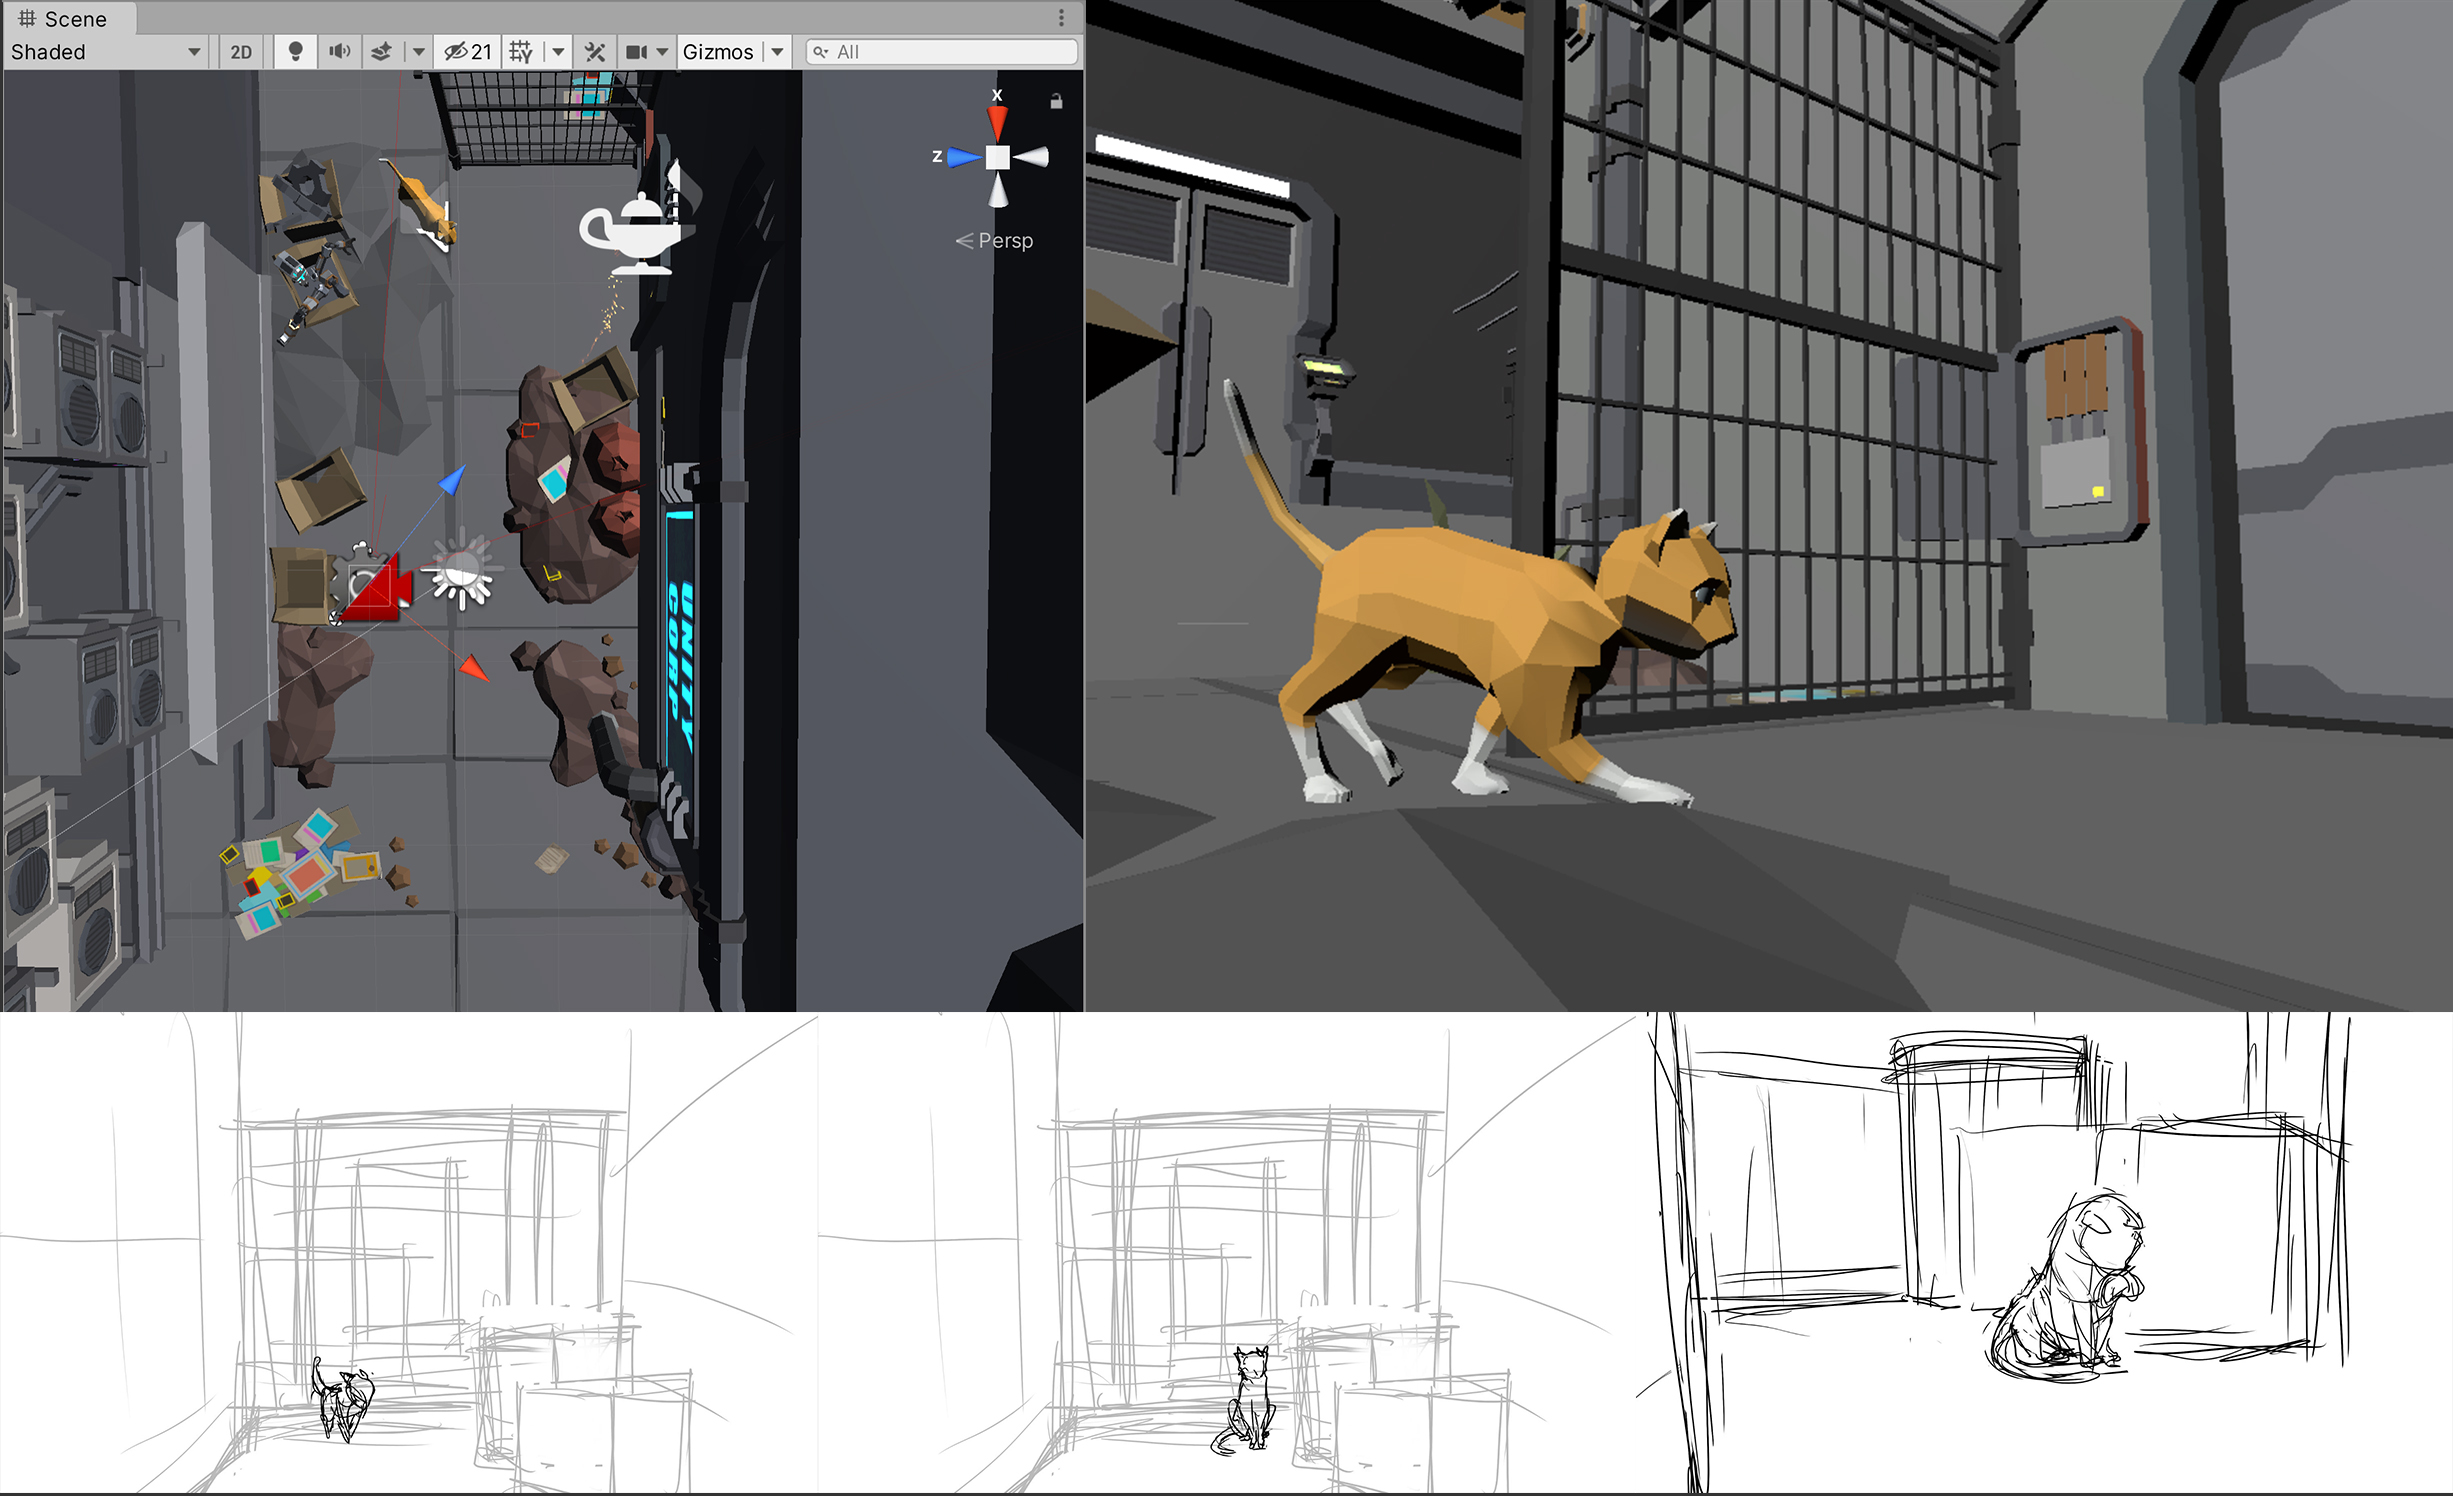Open the component editor tools icon
The height and width of the screenshot is (1496, 2453).
click(595, 52)
